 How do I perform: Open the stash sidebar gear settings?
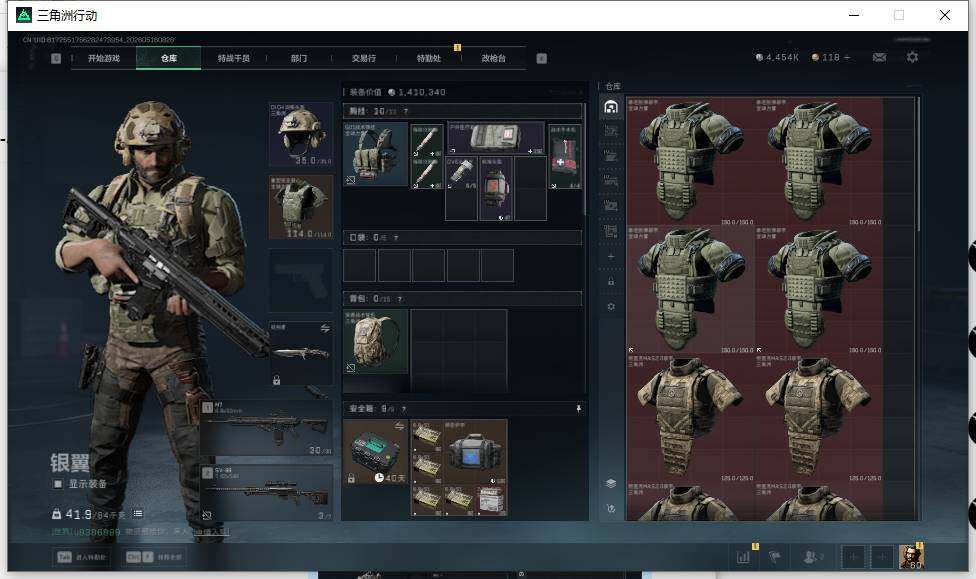611,306
